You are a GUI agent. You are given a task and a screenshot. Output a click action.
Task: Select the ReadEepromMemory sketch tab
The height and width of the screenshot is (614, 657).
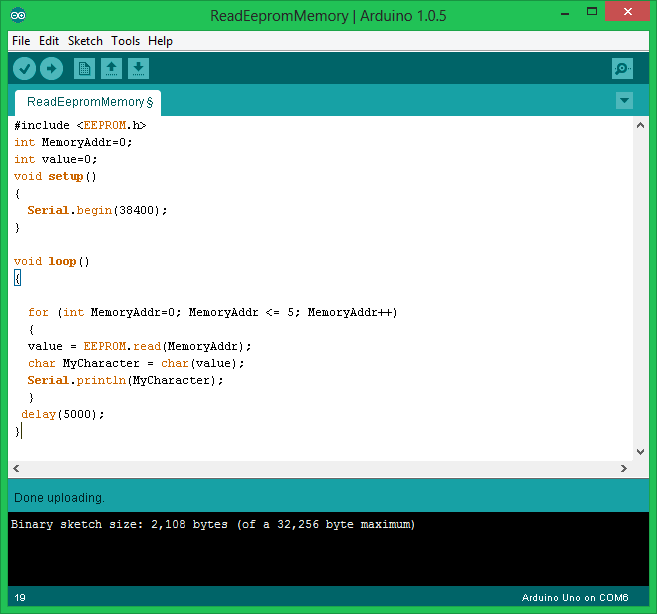88,102
